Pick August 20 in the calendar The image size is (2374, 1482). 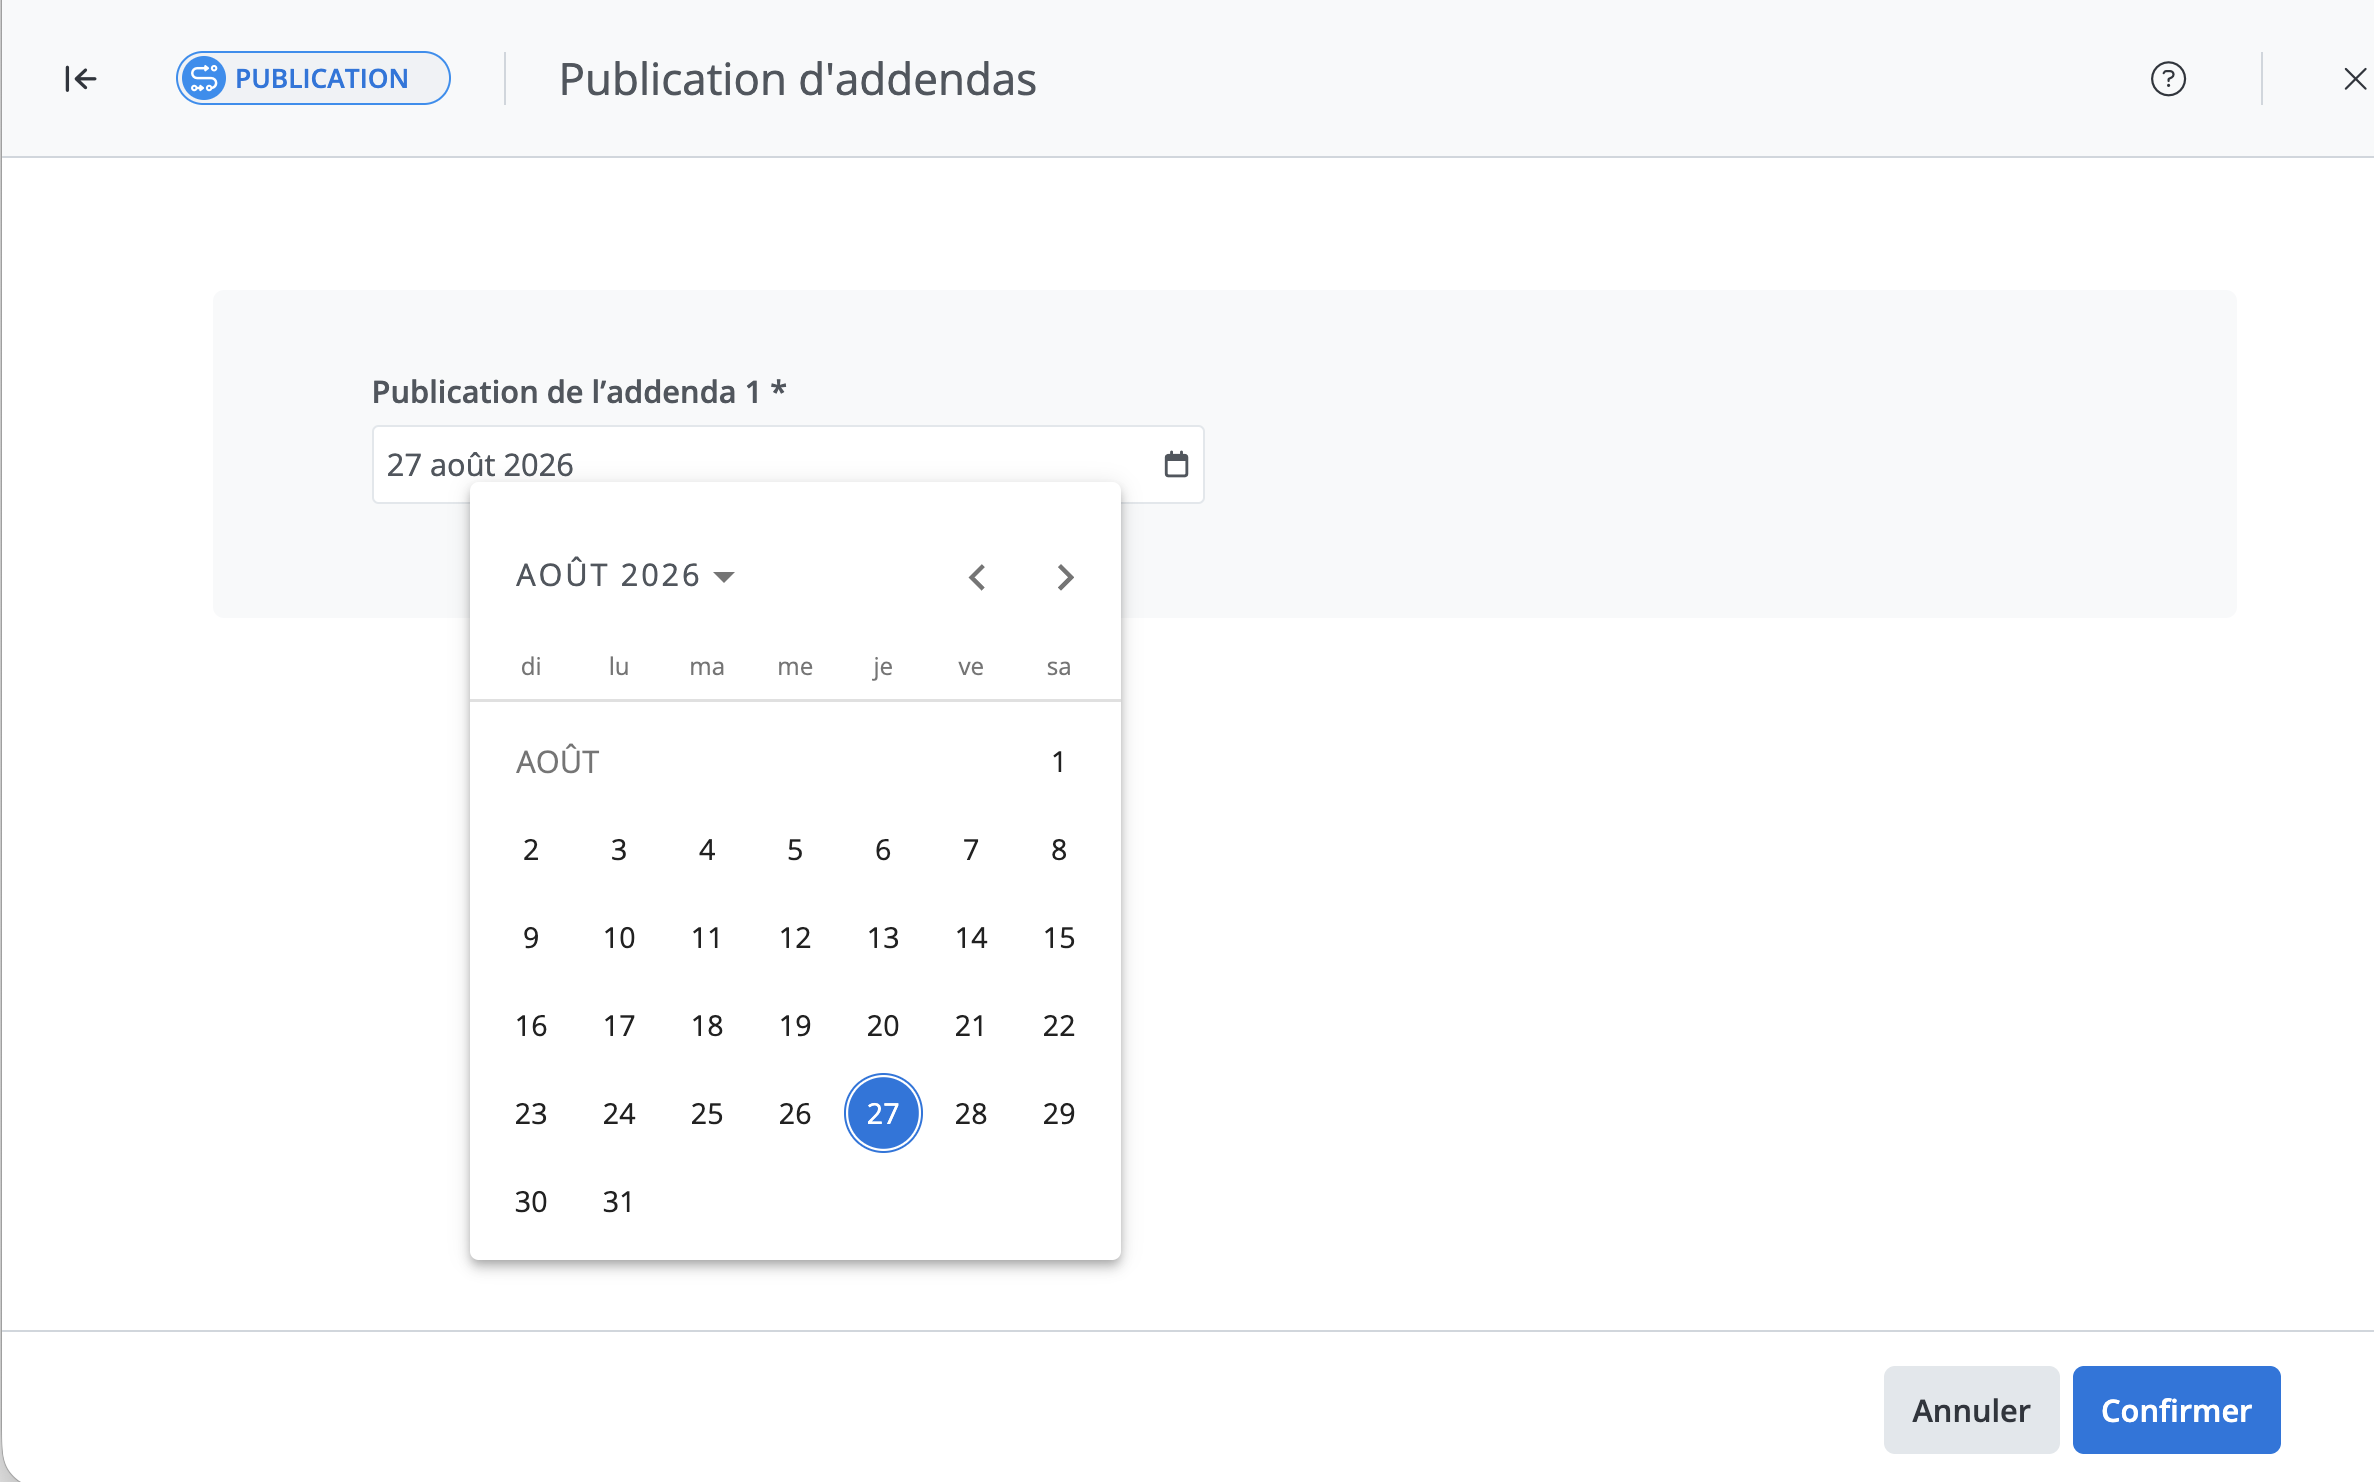pyautogui.click(x=883, y=1026)
